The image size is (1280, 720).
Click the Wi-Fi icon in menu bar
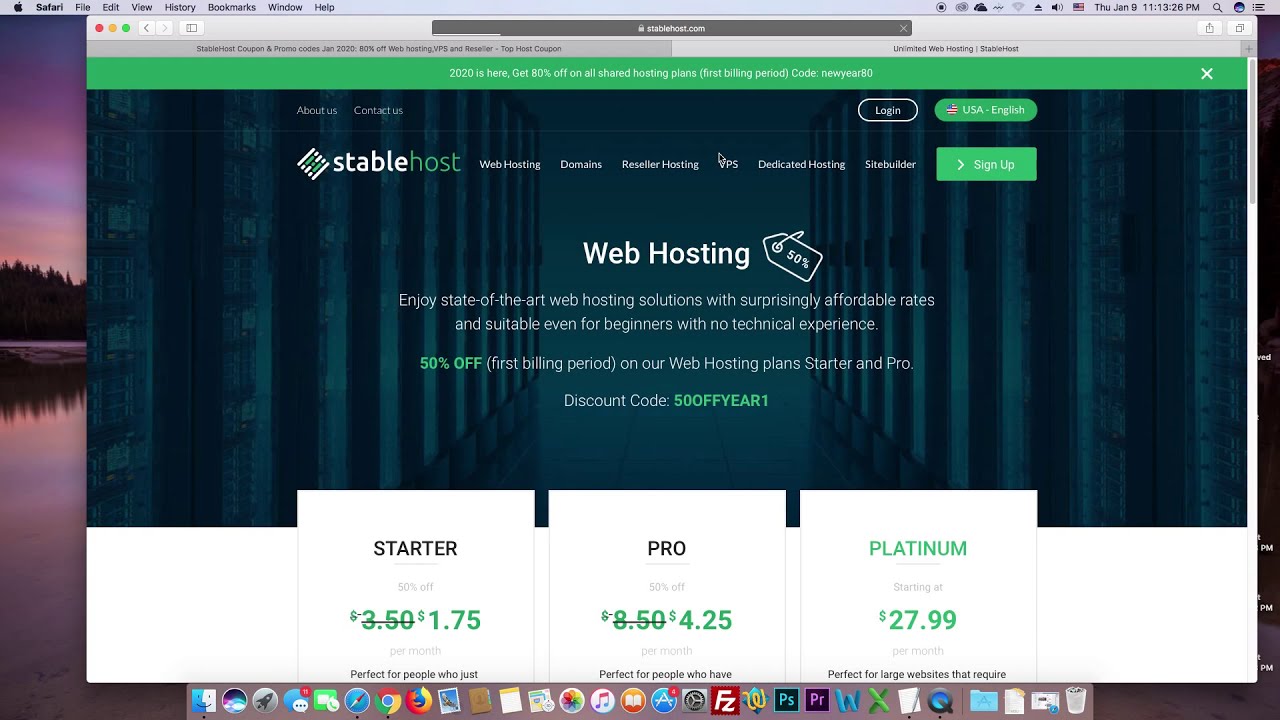click(1019, 7)
